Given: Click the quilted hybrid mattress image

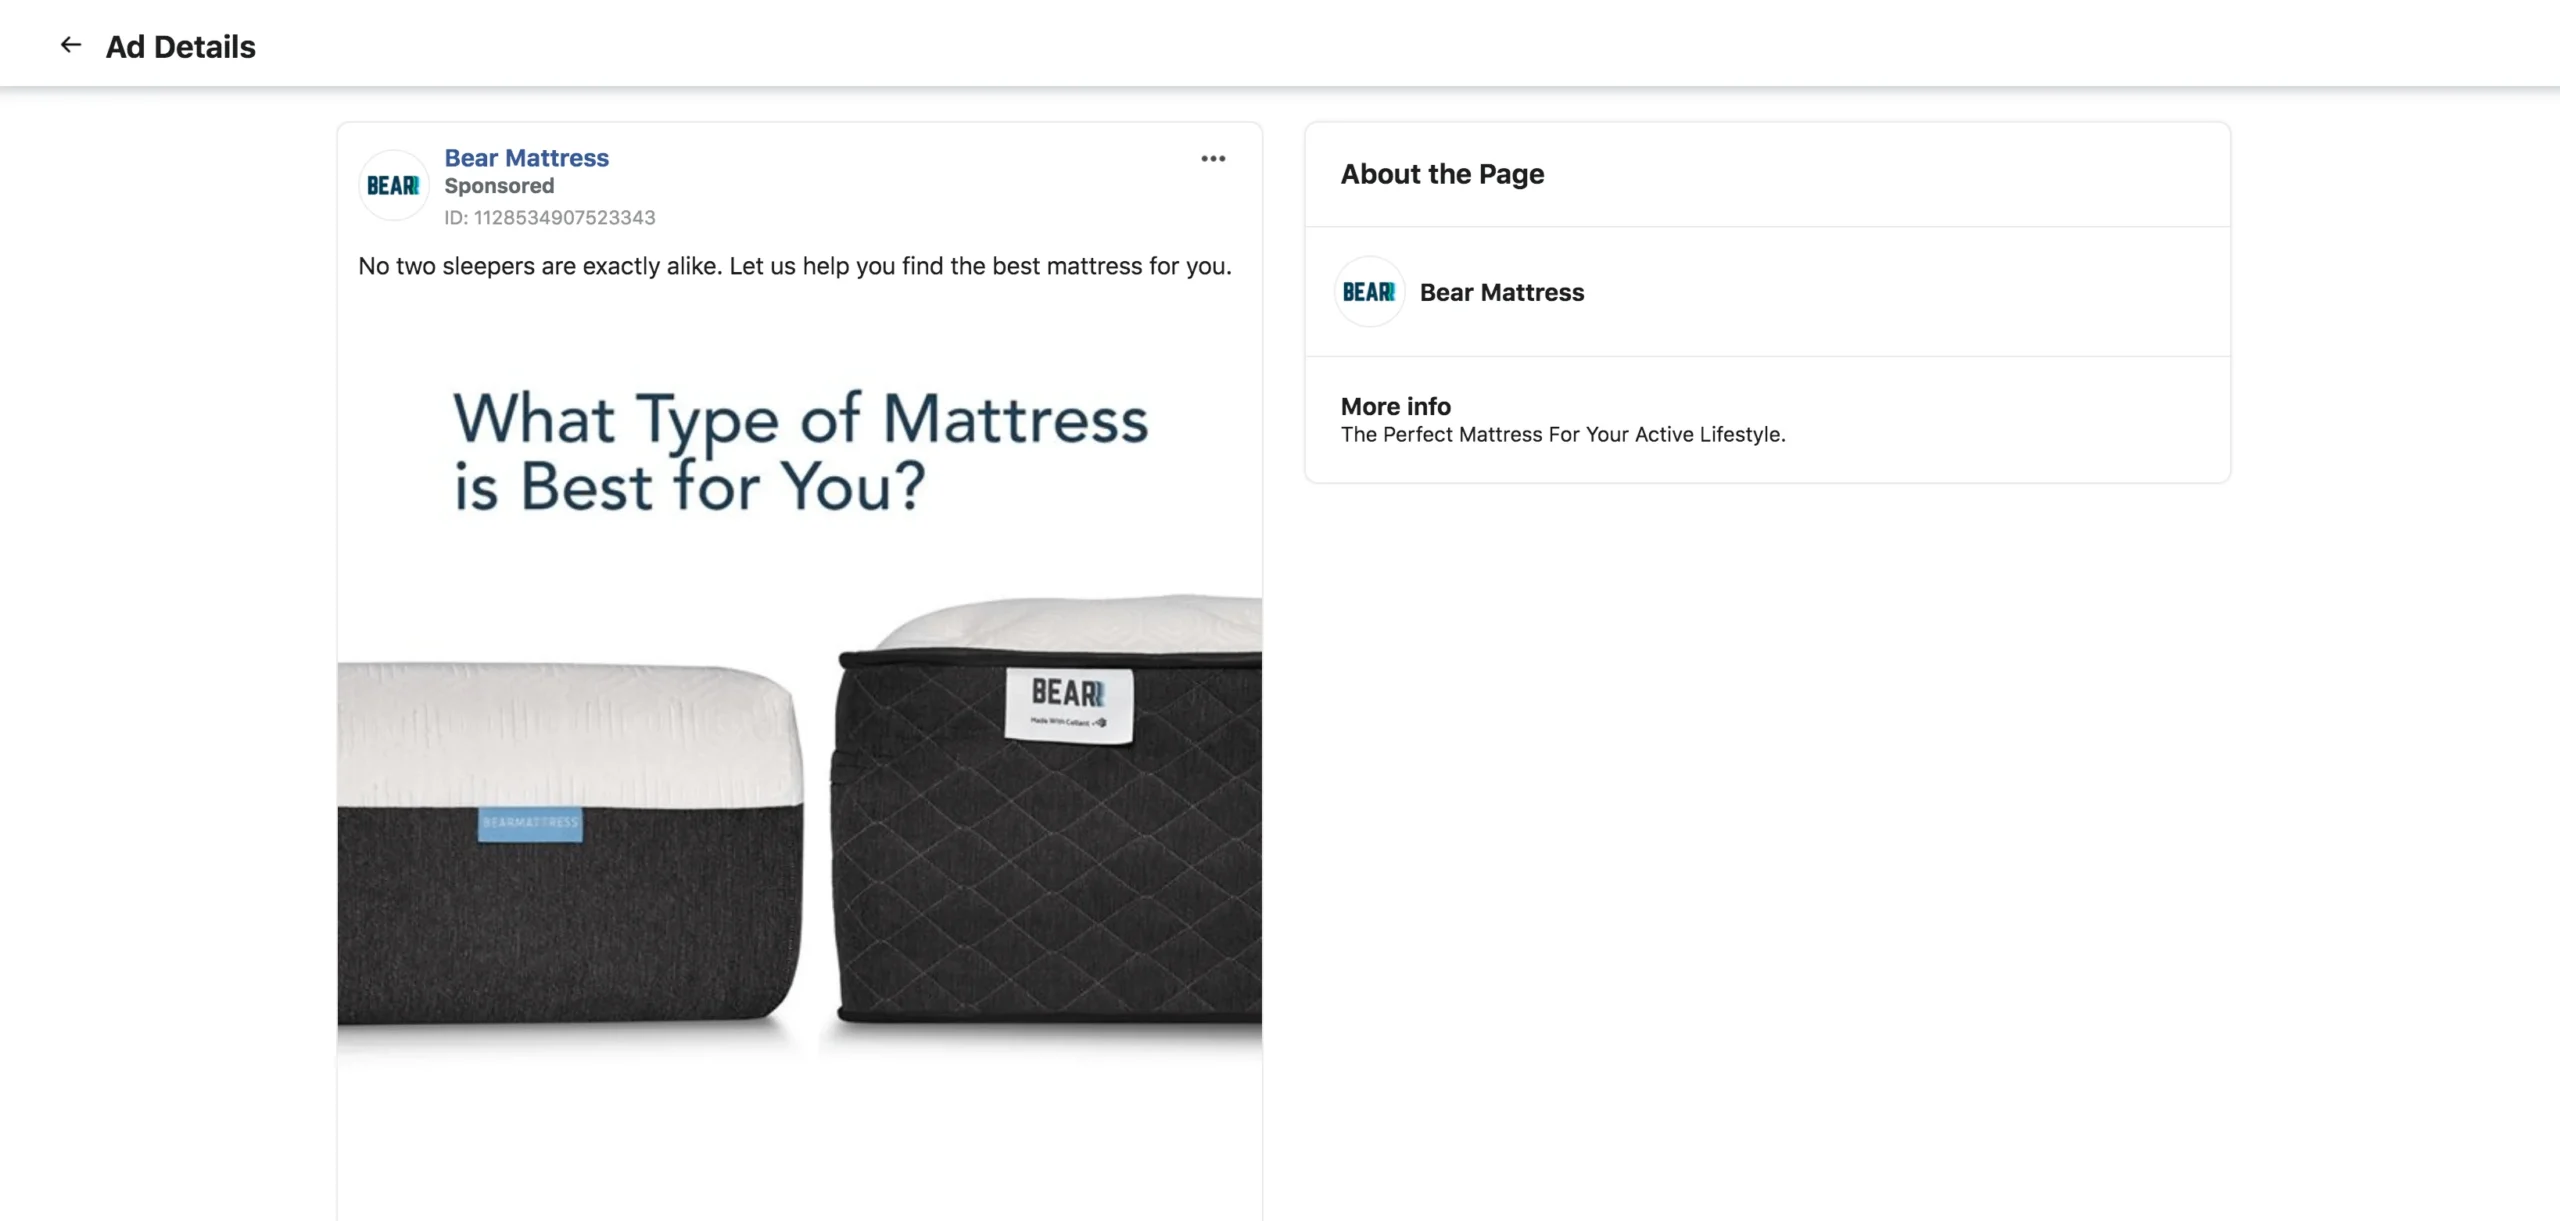Looking at the screenshot, I should (1047, 810).
